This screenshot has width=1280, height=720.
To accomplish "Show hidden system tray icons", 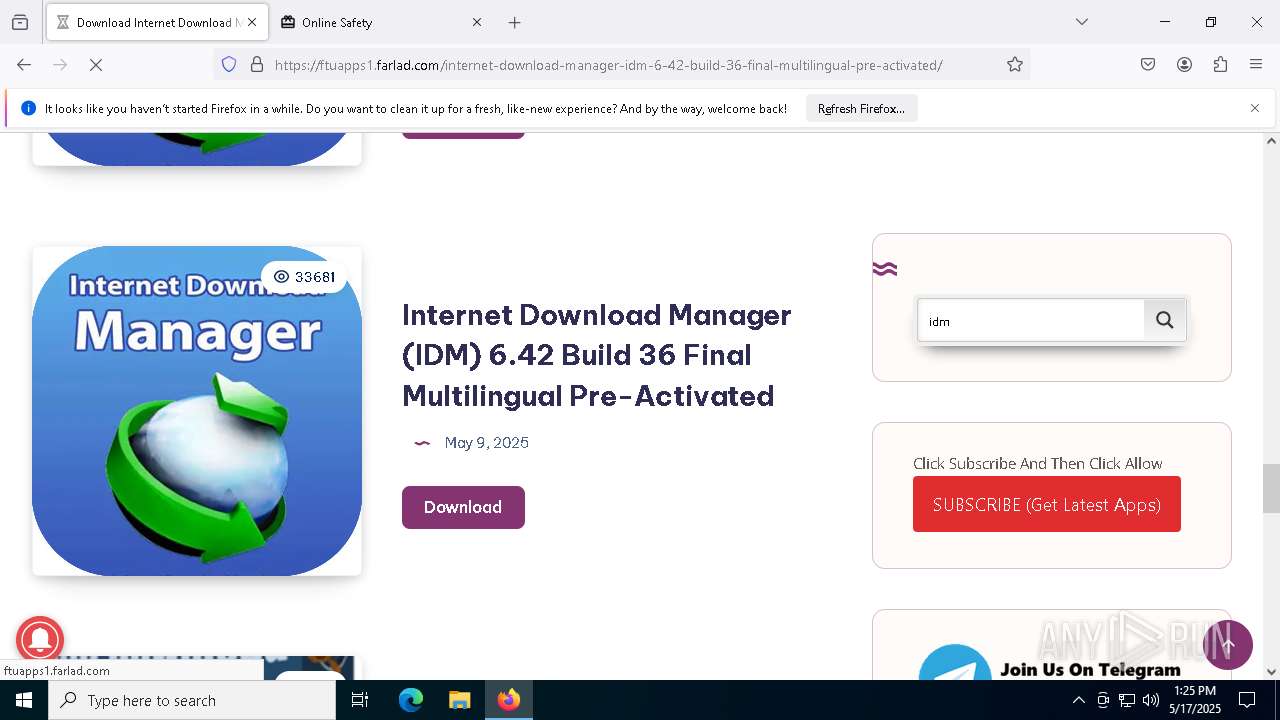I will (x=1078, y=700).
